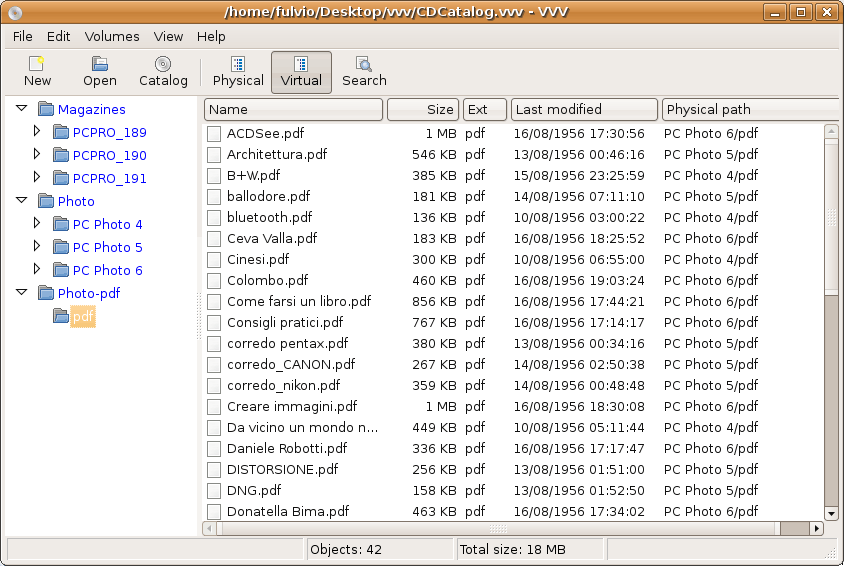Click the PCPRO_189 folder icon

point(61,132)
